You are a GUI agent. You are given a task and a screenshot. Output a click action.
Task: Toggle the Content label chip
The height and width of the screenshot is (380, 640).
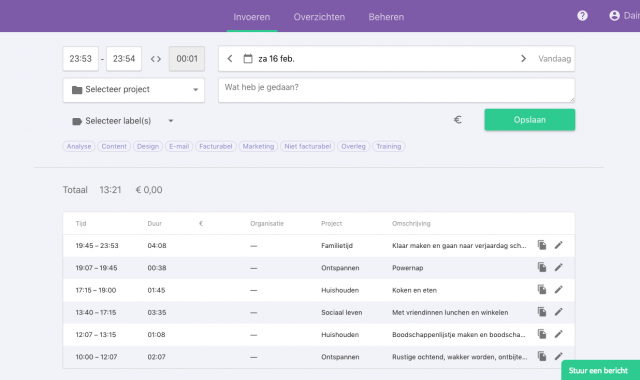click(x=114, y=147)
